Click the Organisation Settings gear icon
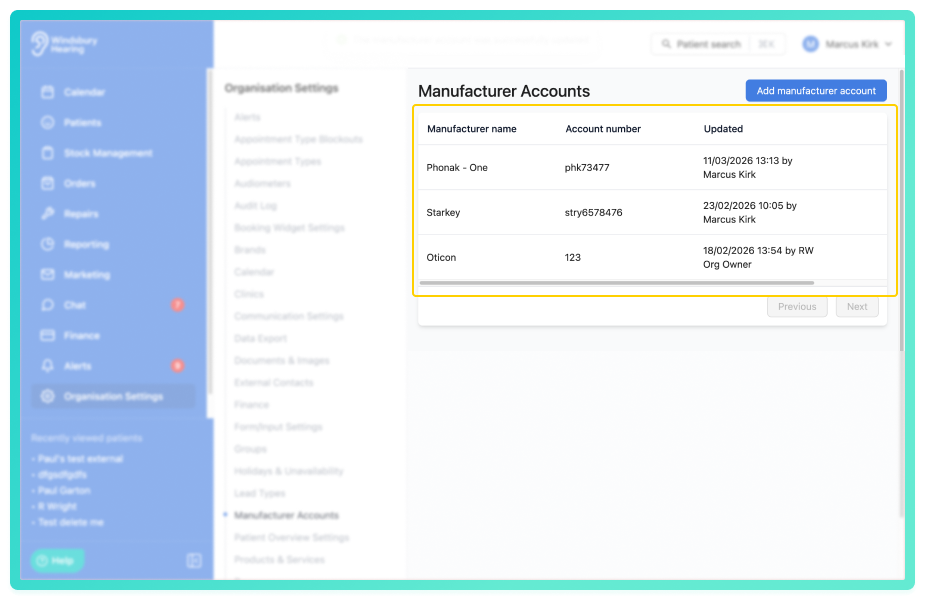The width and height of the screenshot is (925, 600). pos(48,396)
